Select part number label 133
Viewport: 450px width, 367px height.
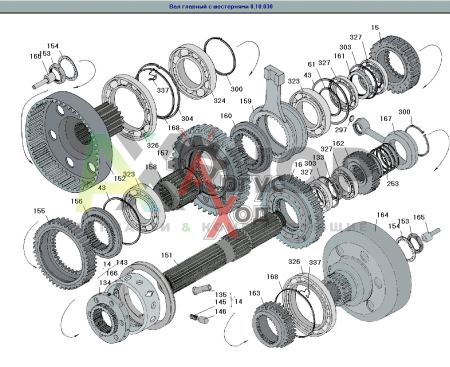(x=319, y=157)
